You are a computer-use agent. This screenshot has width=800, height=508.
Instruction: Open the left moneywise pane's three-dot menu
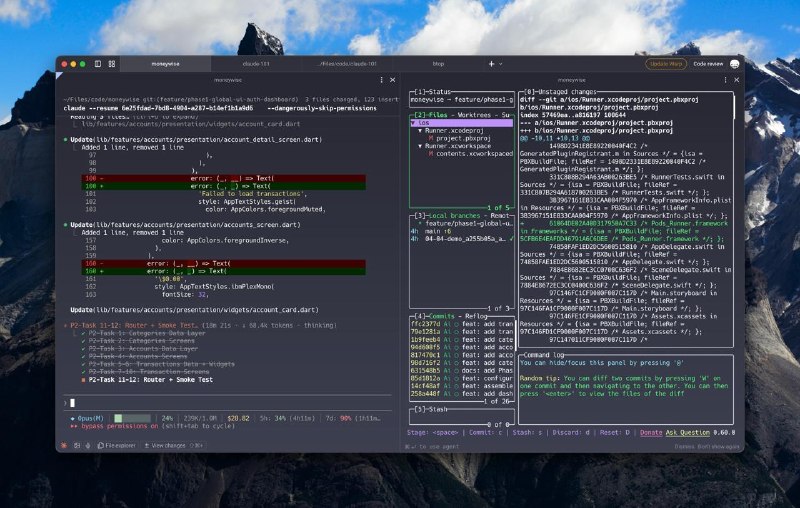[x=381, y=79]
